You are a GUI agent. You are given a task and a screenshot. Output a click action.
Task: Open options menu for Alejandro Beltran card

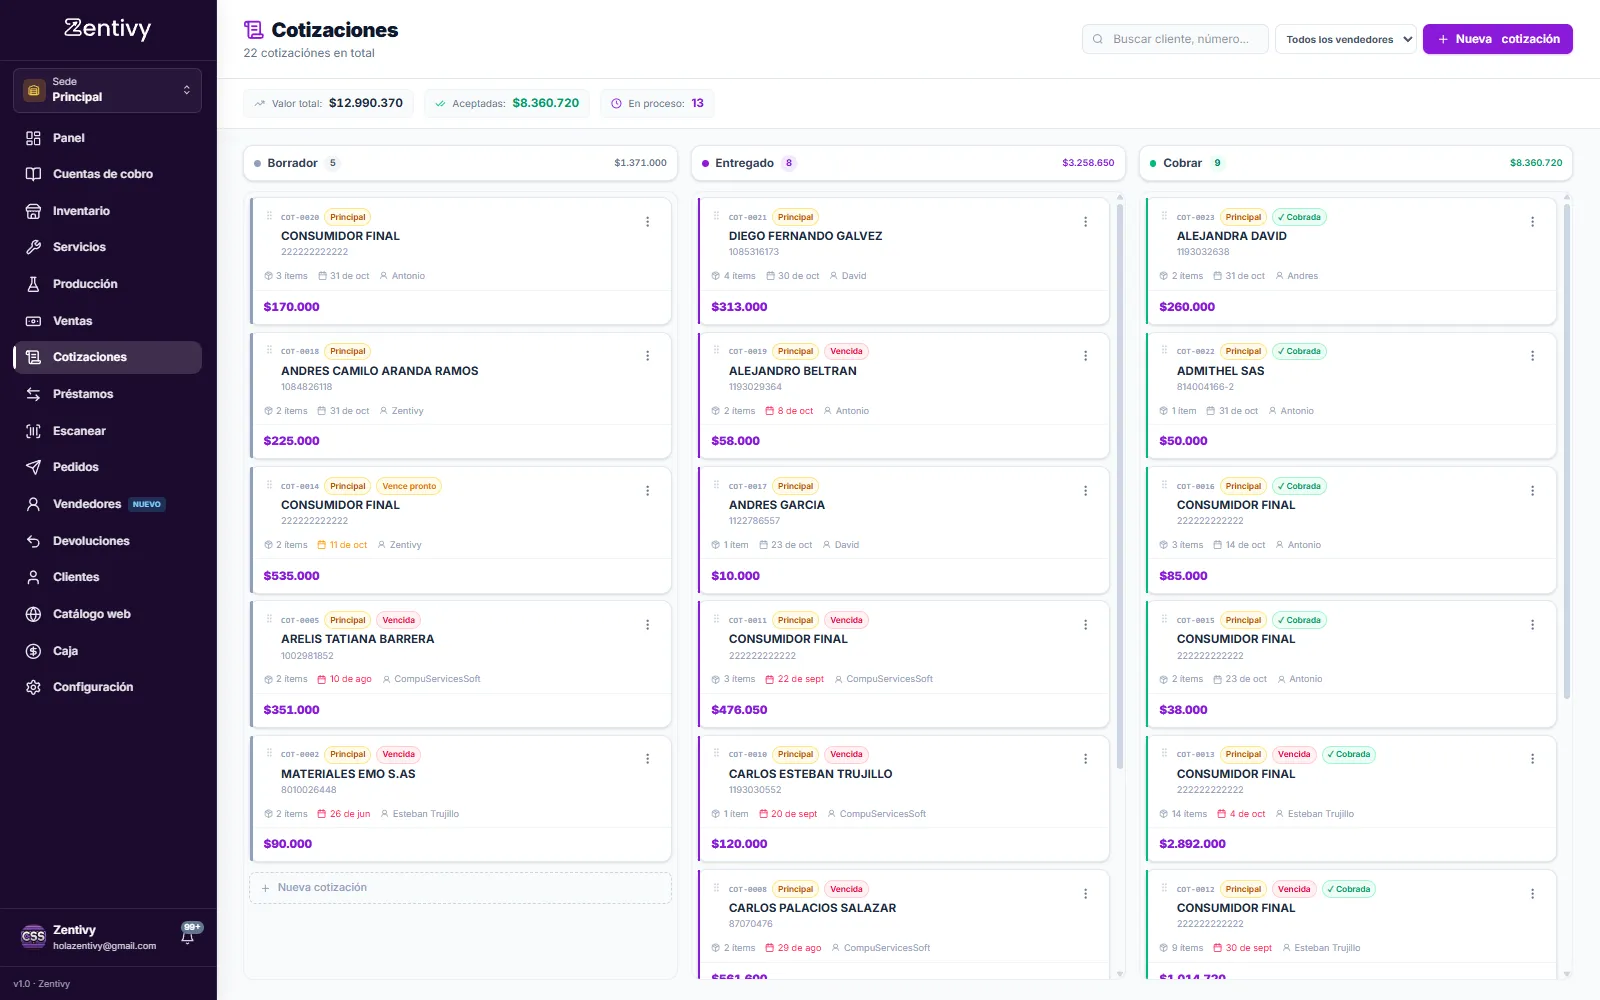(x=1086, y=356)
